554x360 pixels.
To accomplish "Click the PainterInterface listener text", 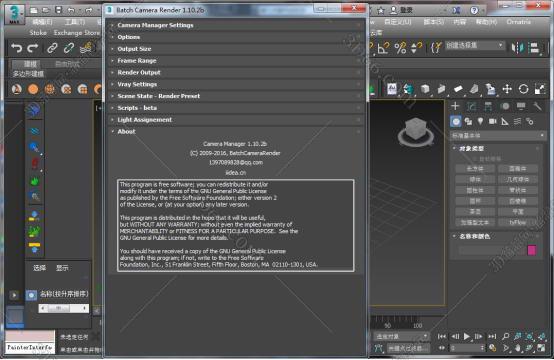I will [x=30, y=348].
